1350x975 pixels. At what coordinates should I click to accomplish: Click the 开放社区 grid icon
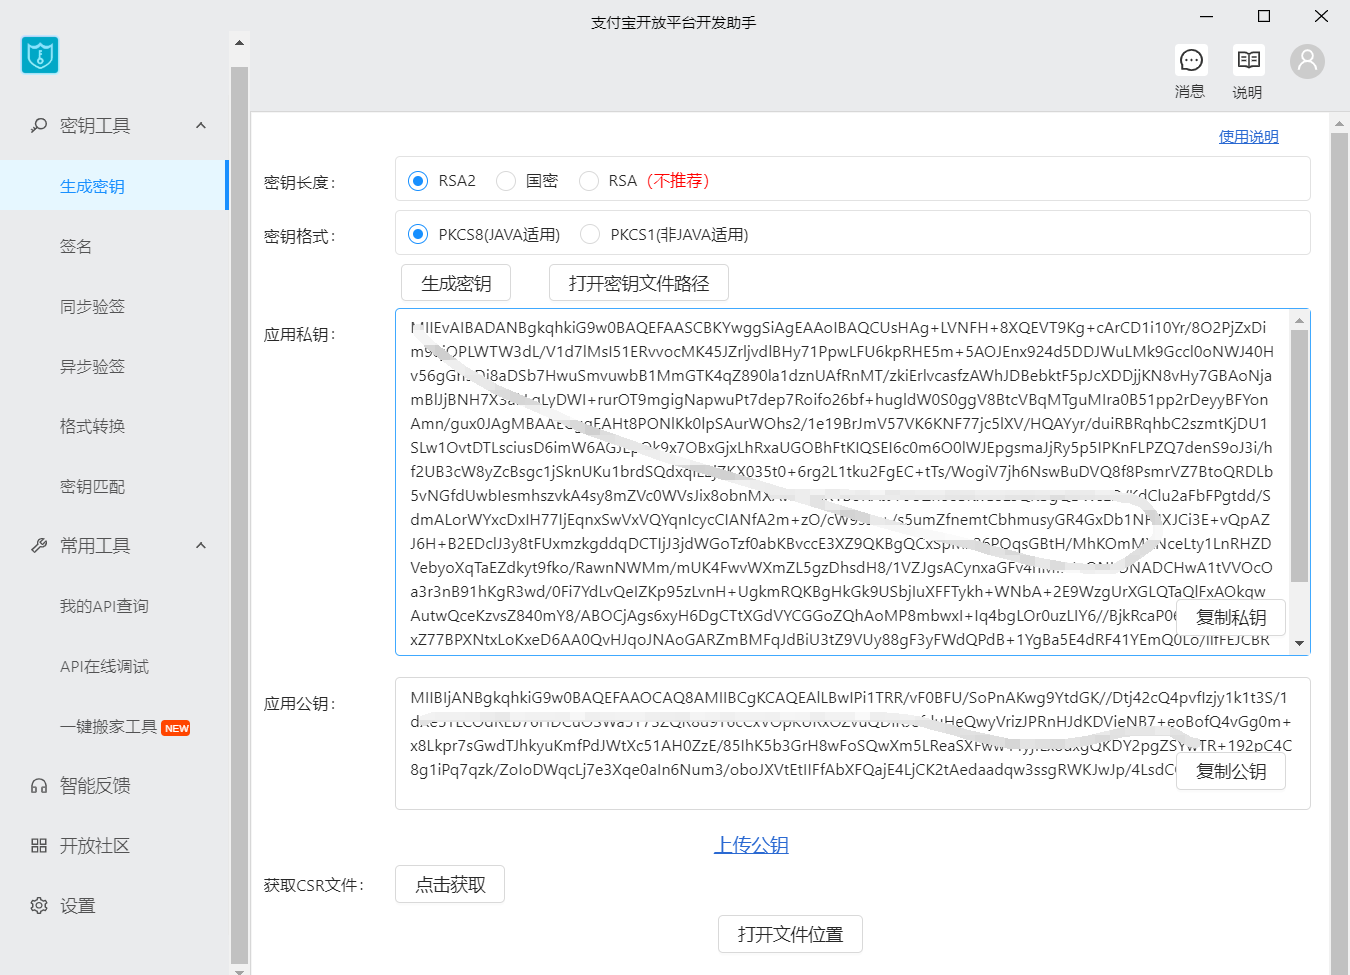[x=39, y=845]
